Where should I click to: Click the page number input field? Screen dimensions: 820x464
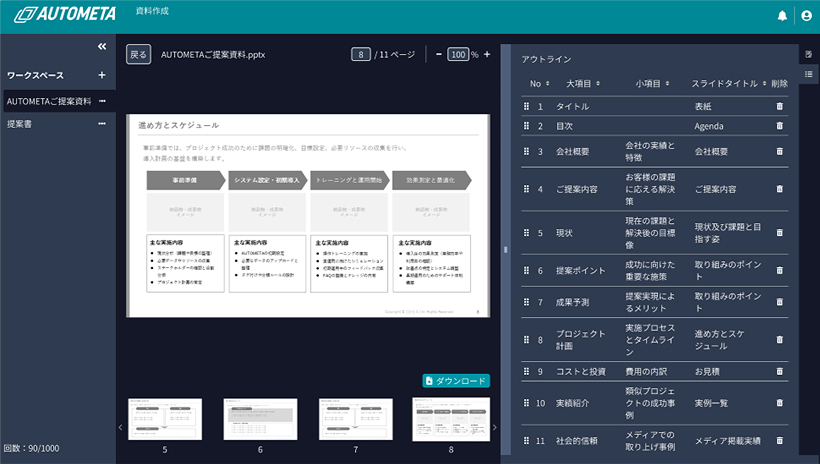tap(361, 55)
